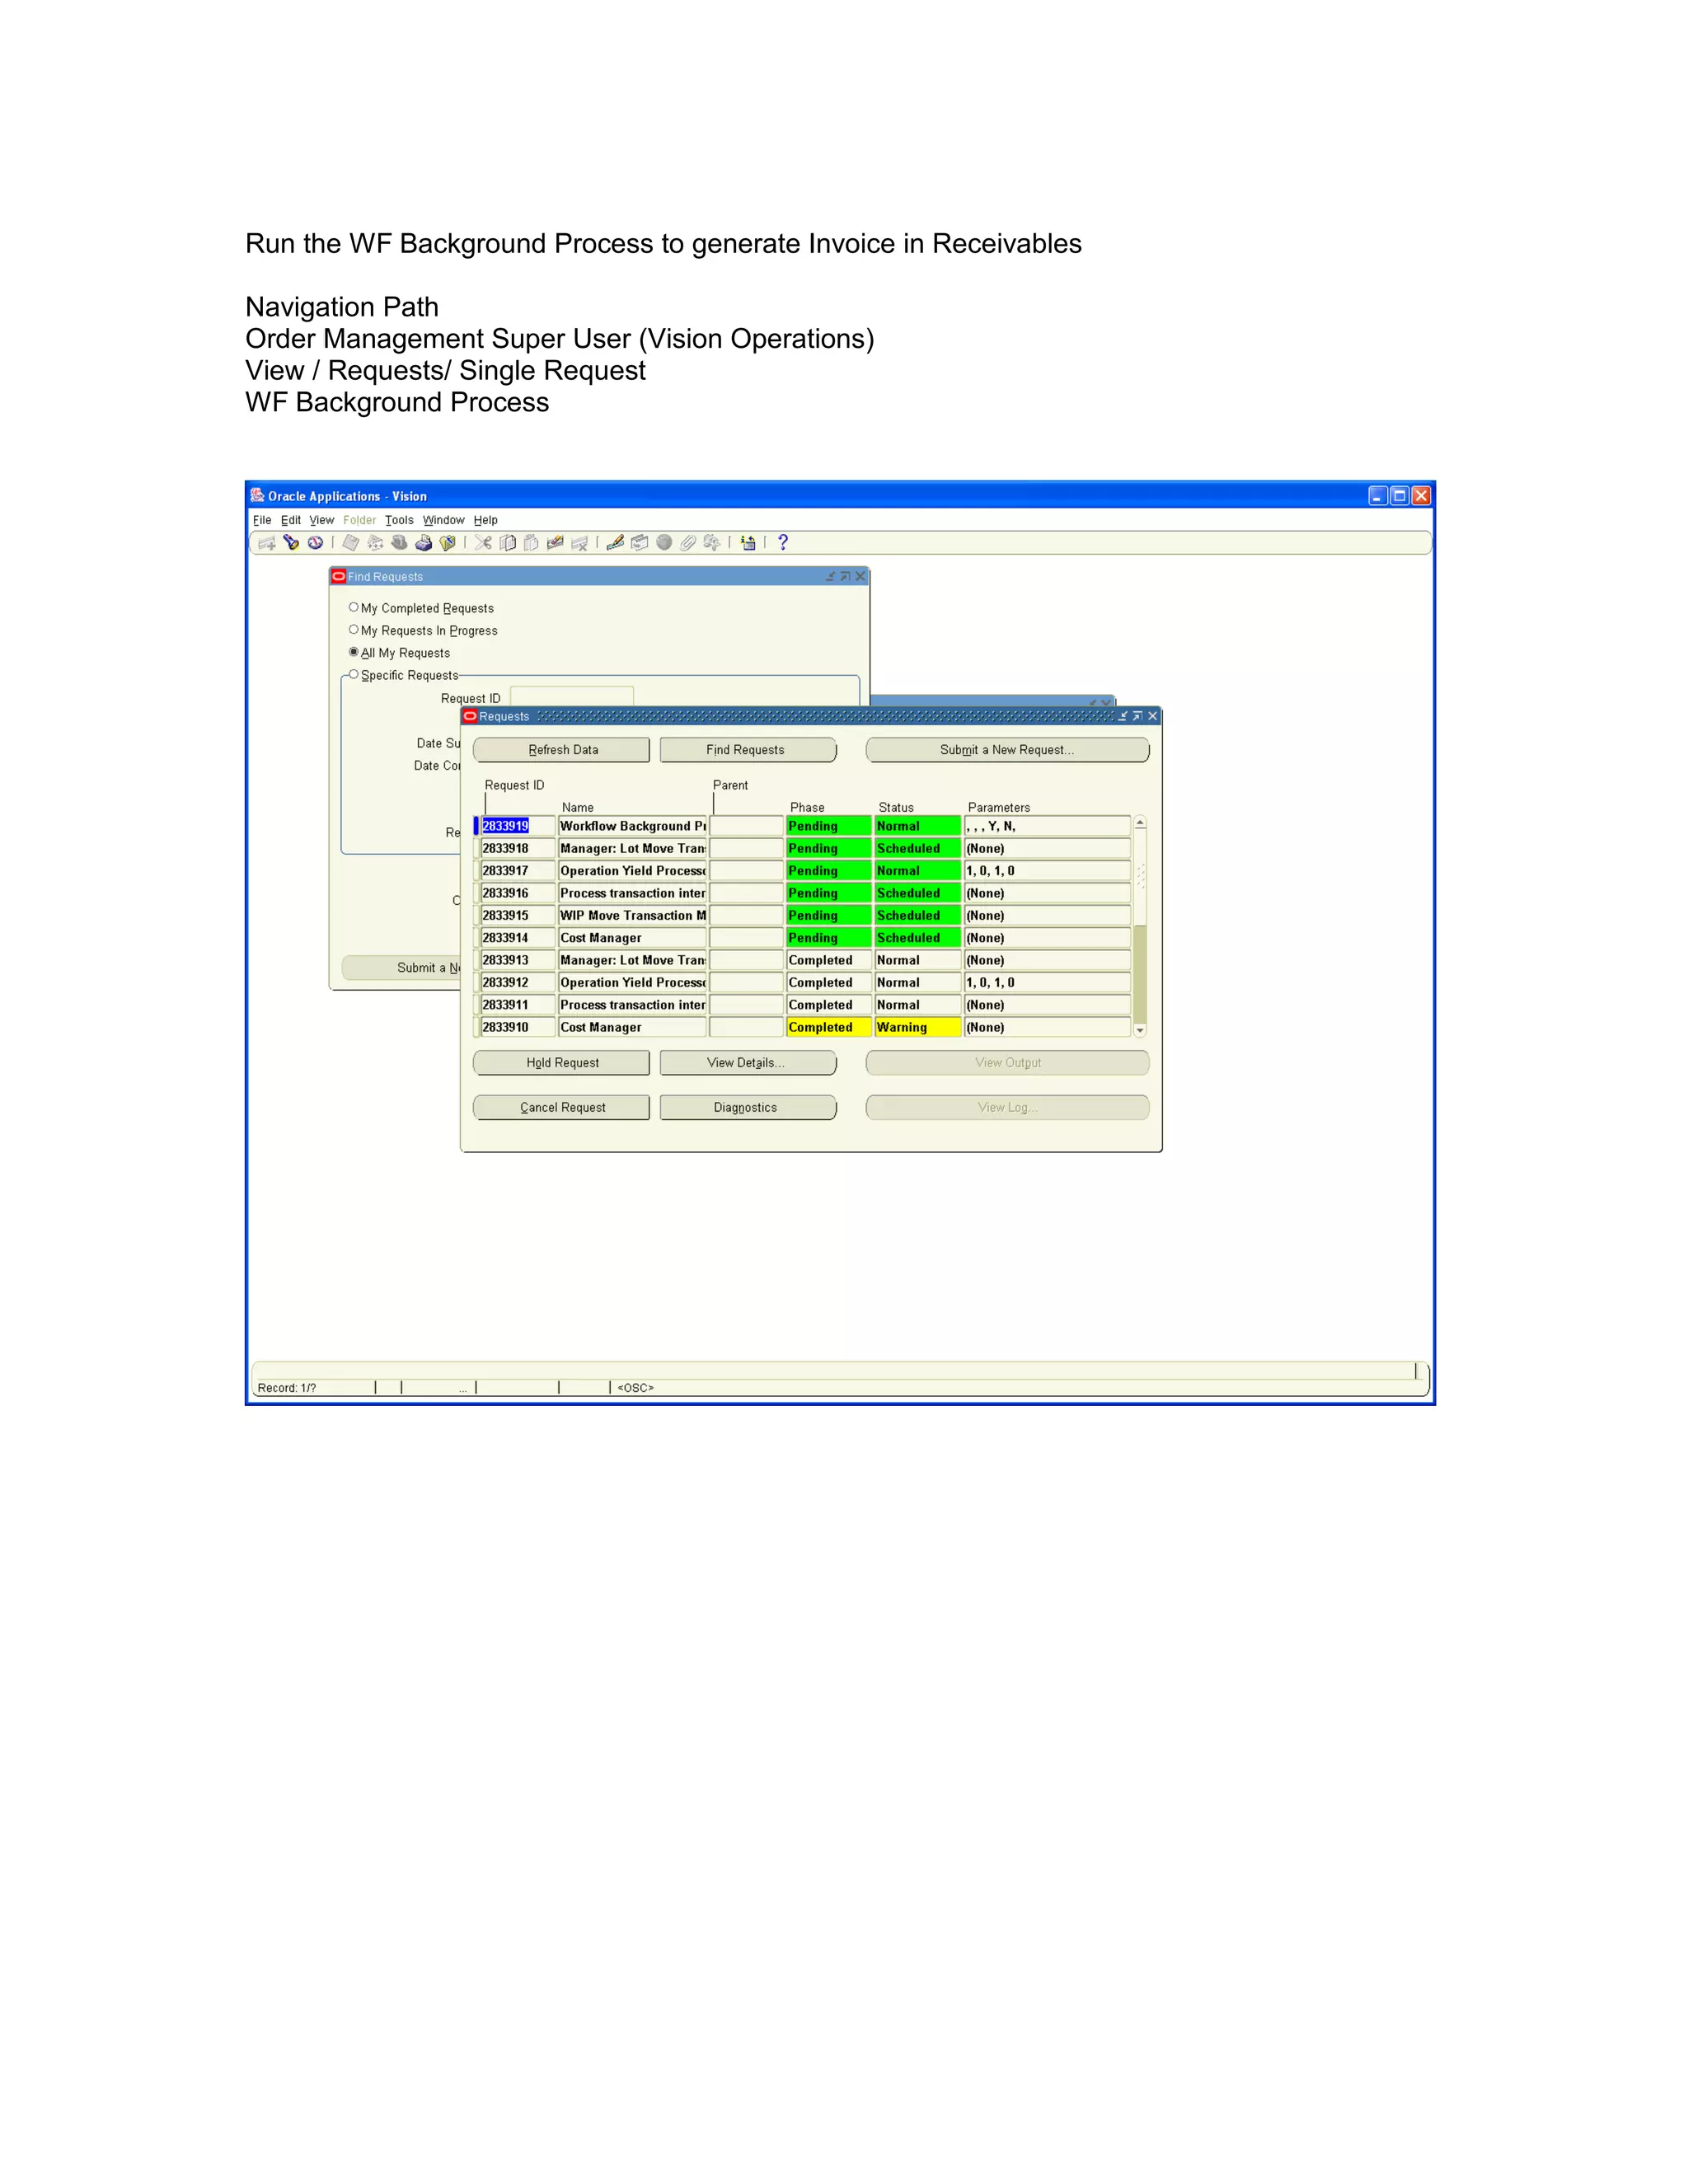Click the New record toolbar icon

267,543
